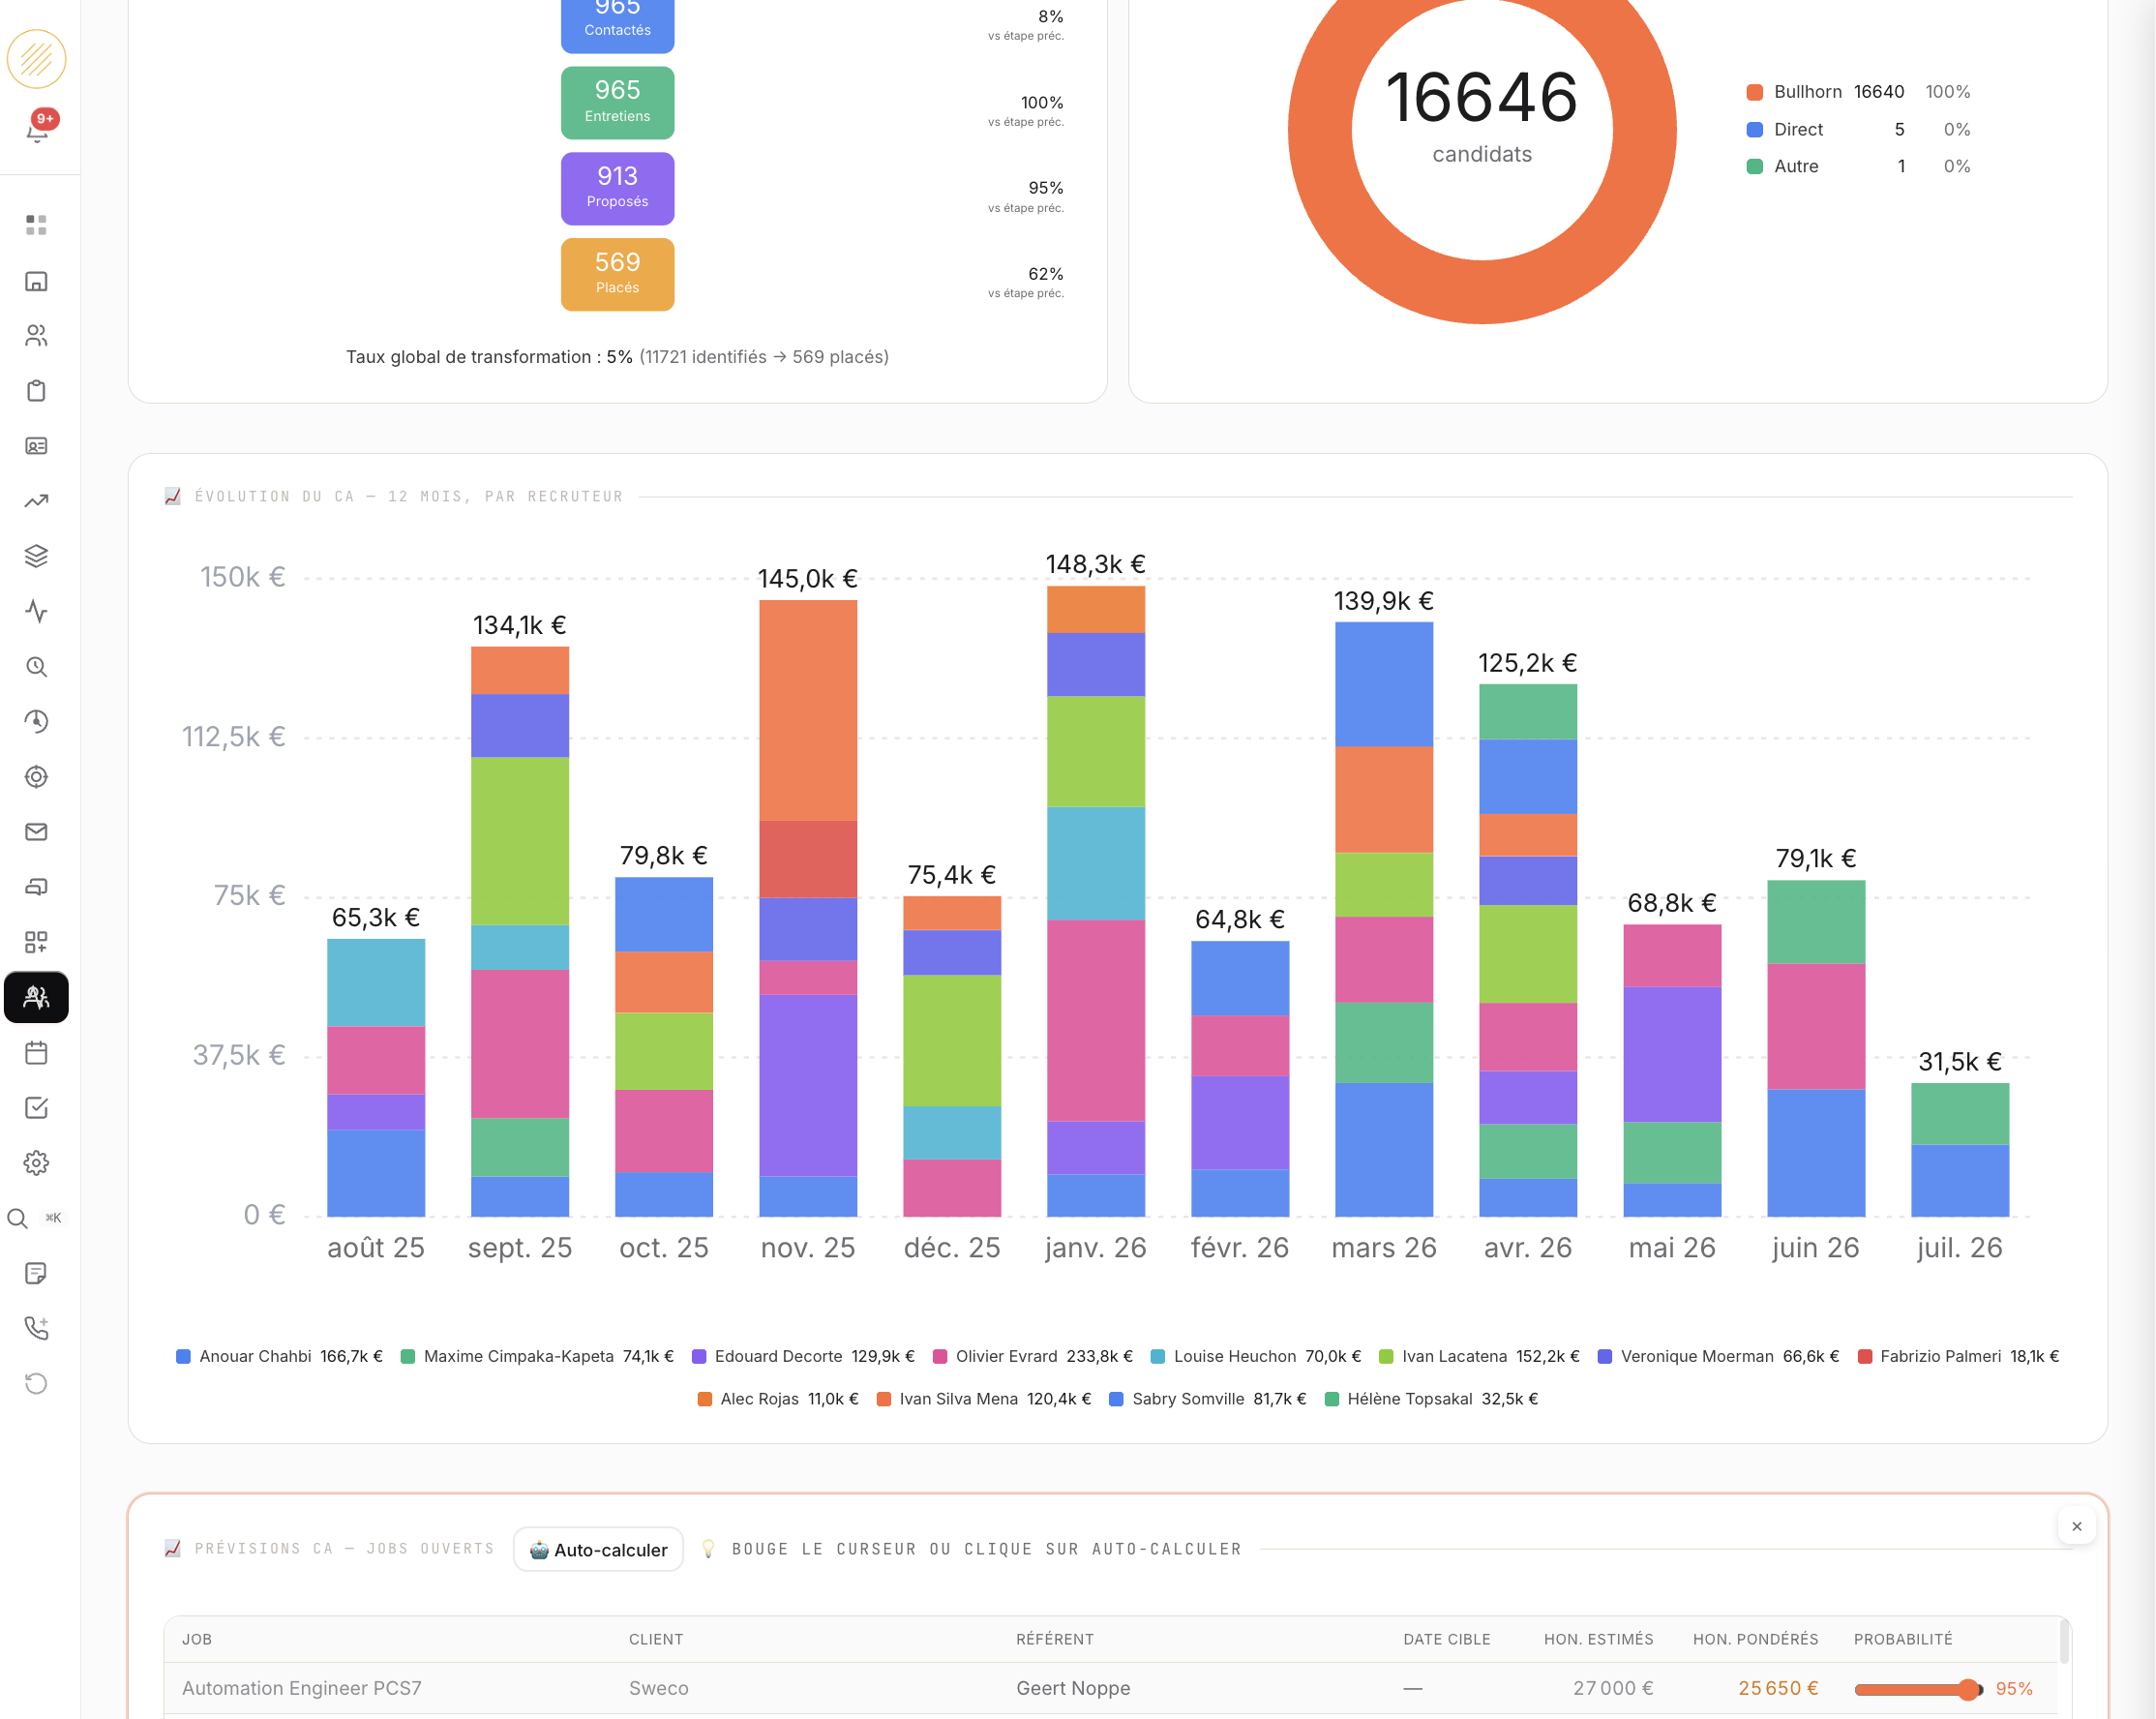Open the Automation Engineer PCS7 job row
This screenshot has height=1719, width=2156.
[1110, 1689]
